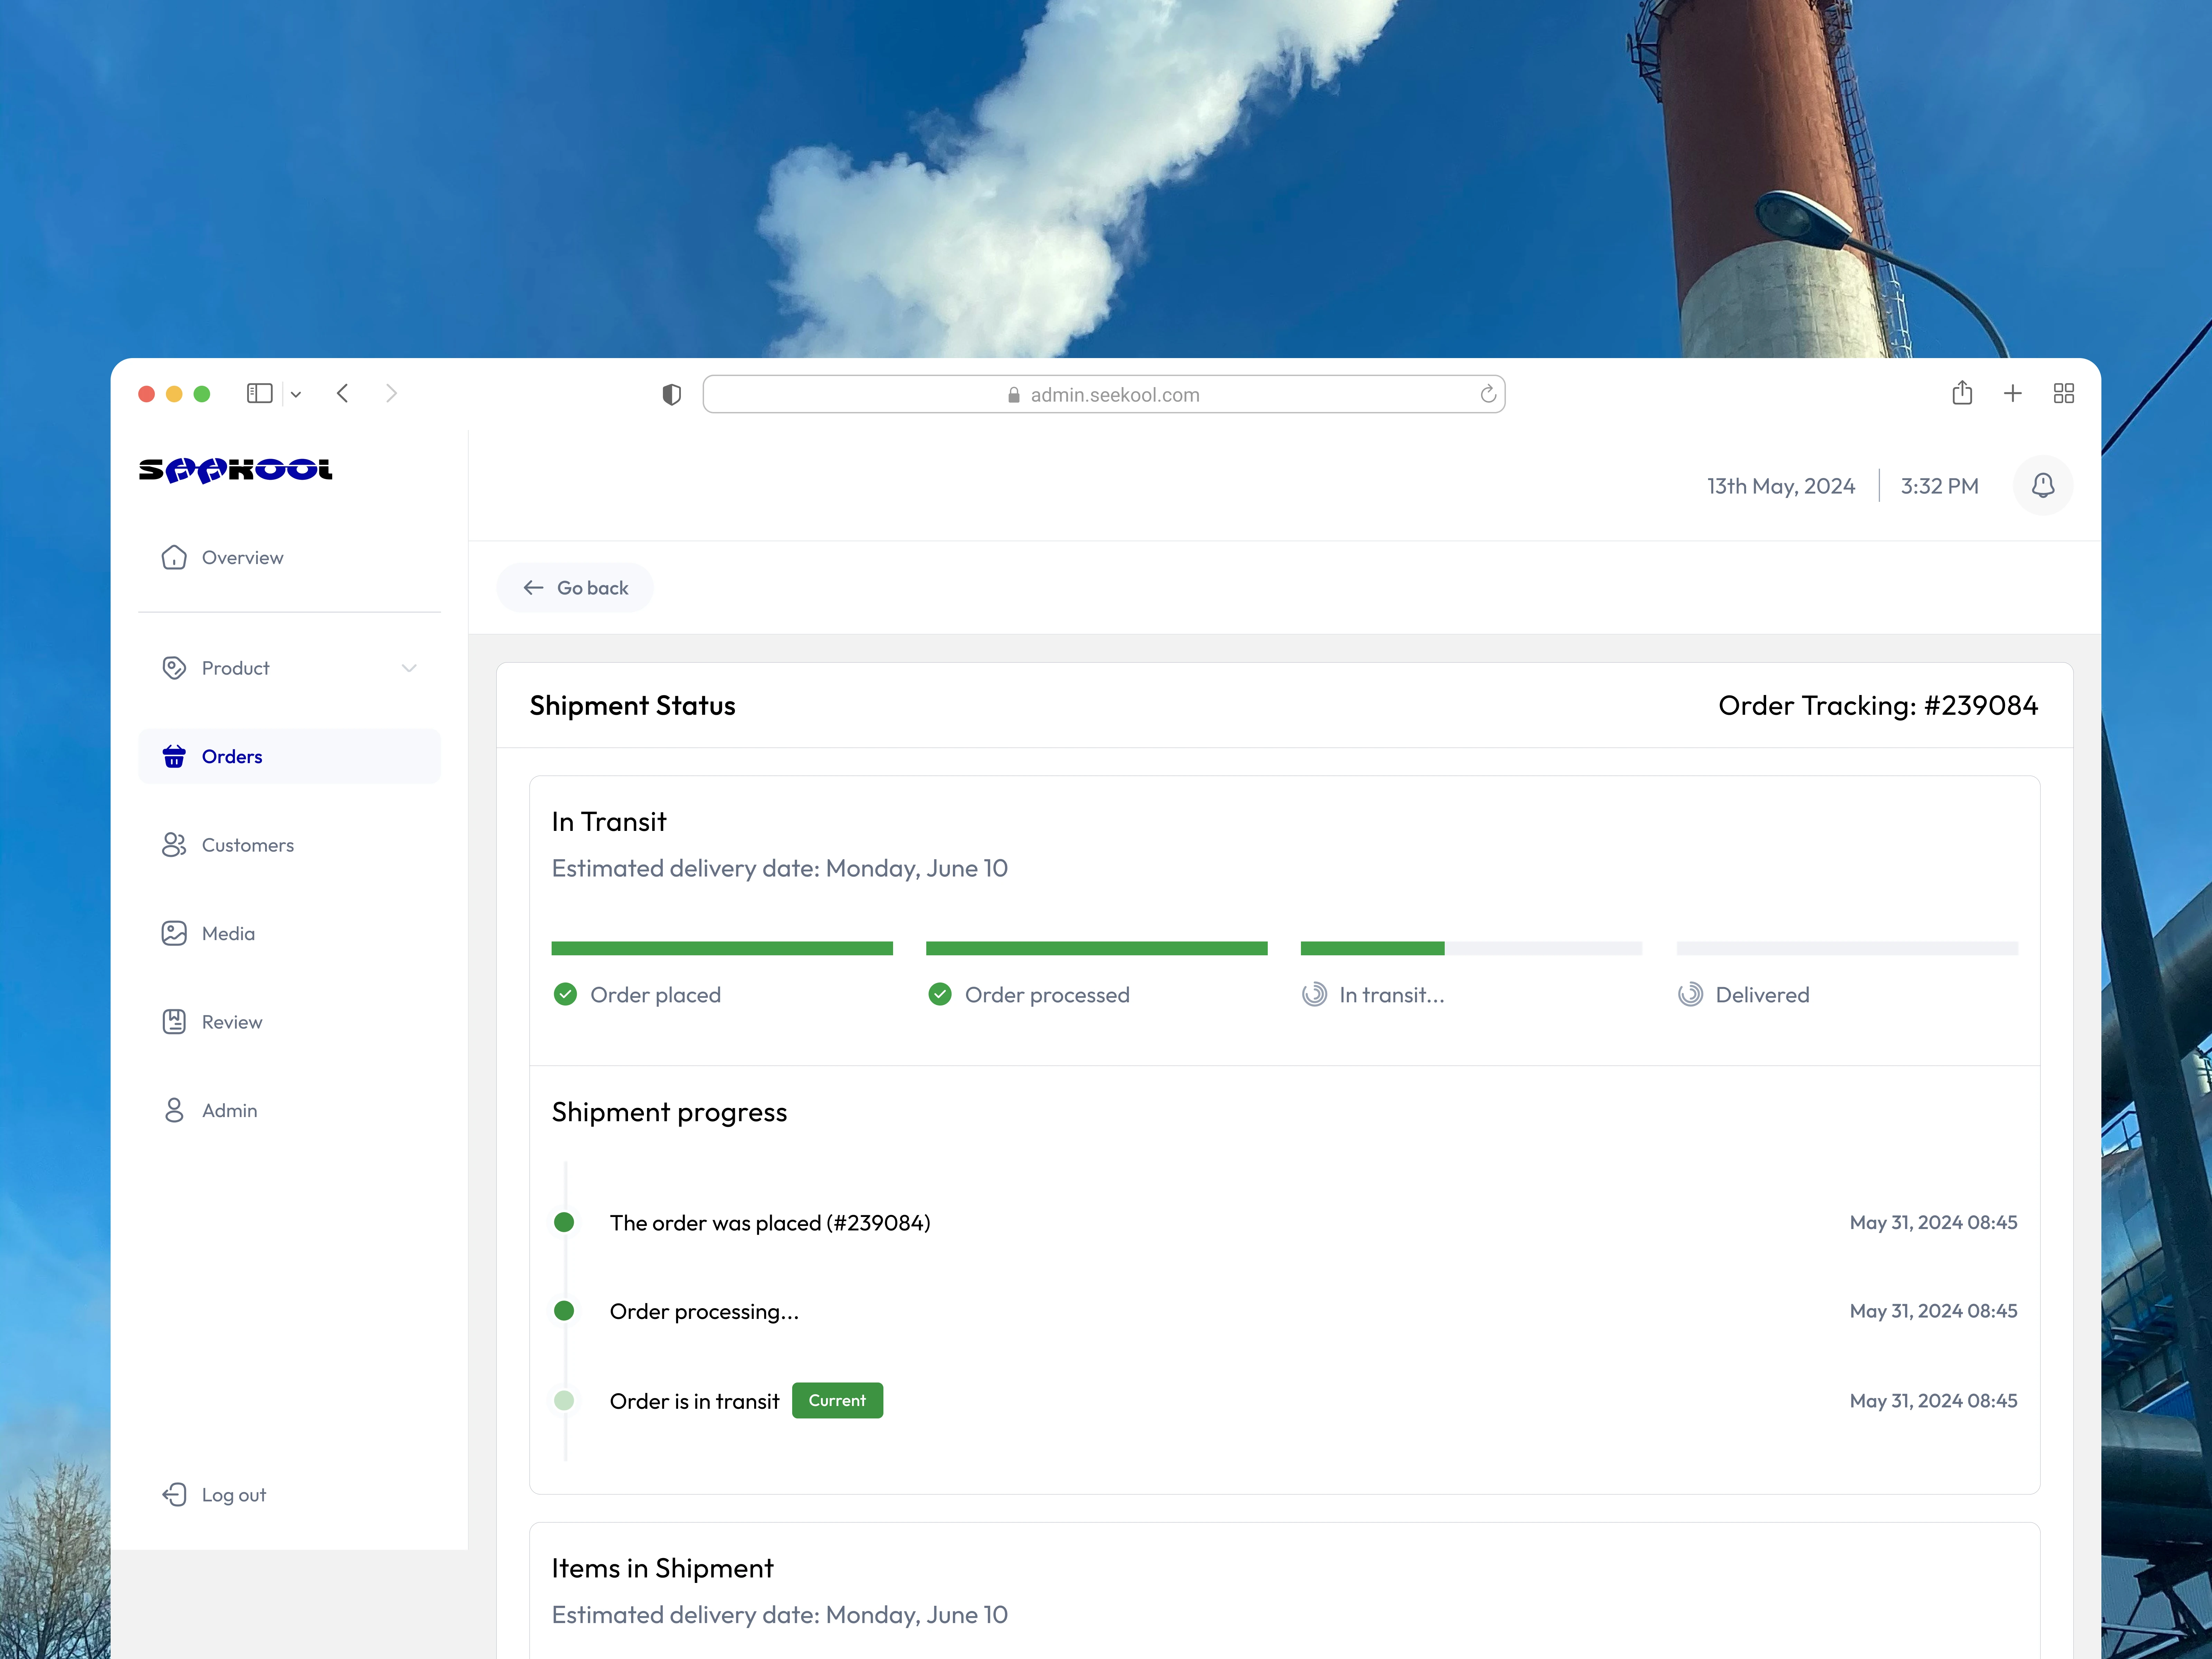
Task: Open the Overview menu item
Action: click(289, 557)
